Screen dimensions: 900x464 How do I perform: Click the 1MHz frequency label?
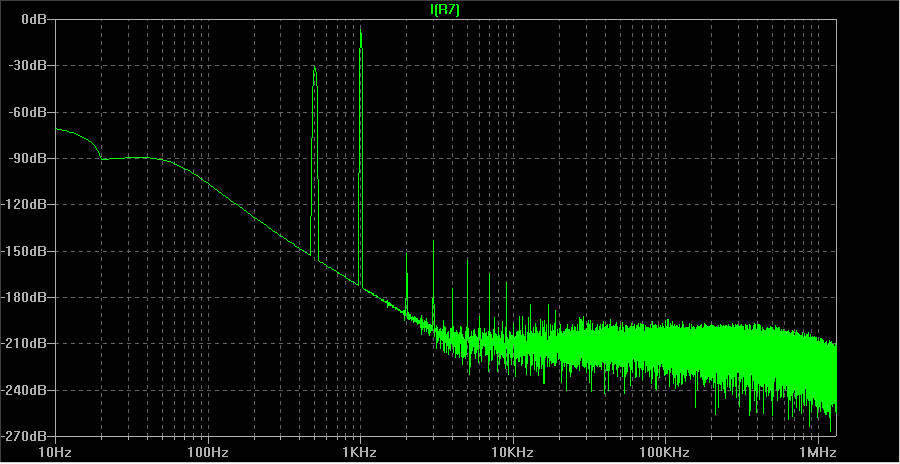coord(818,451)
